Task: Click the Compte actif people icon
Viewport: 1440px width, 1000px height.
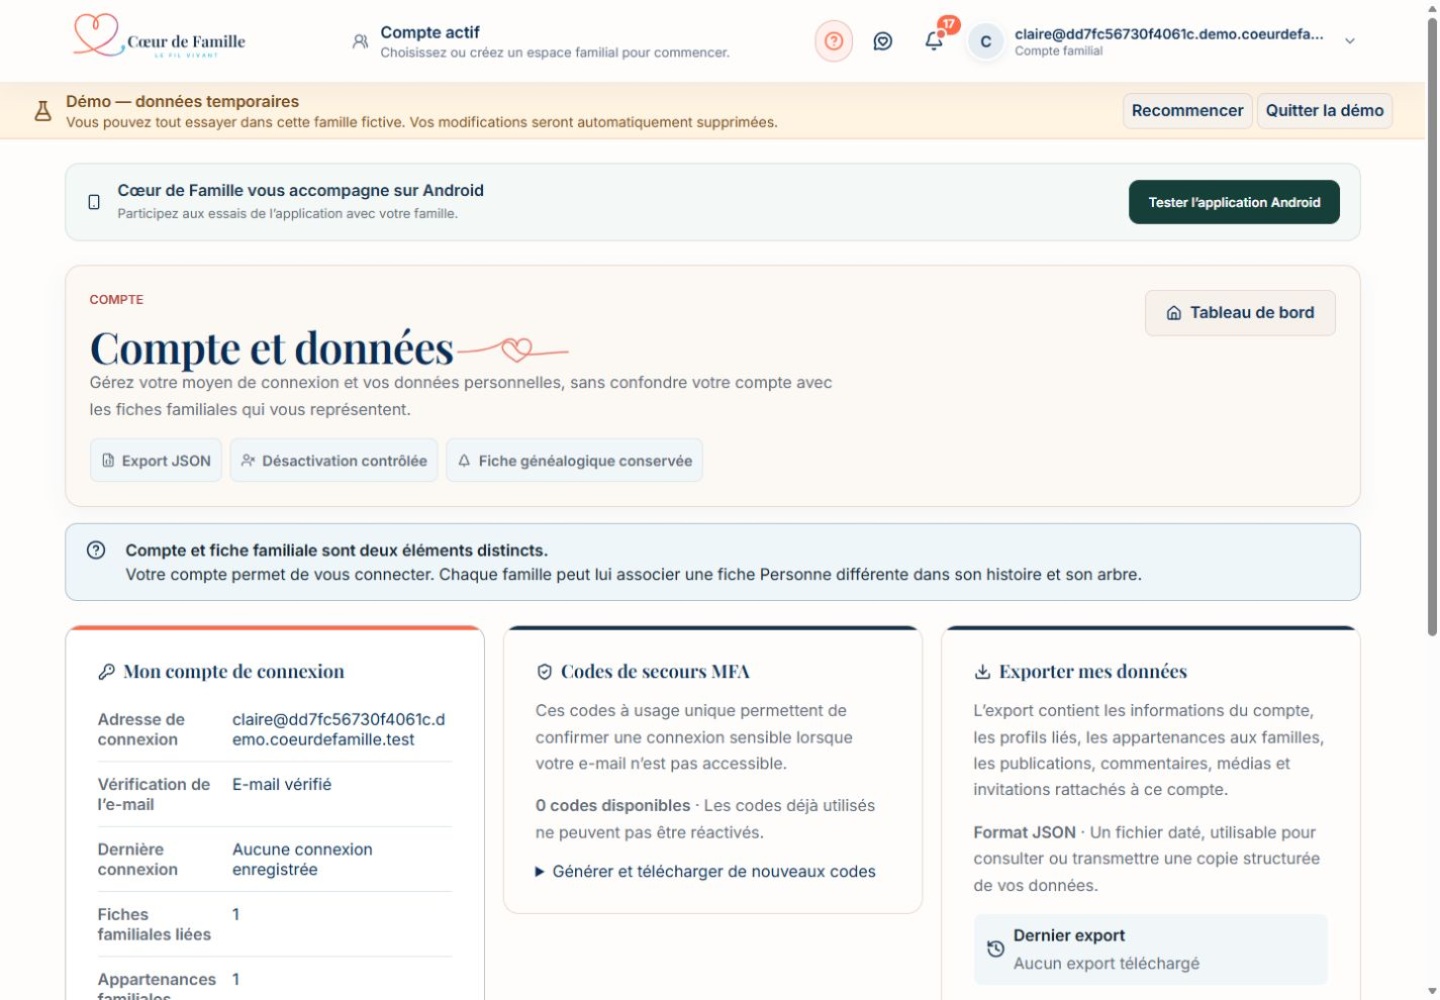Action: click(360, 42)
